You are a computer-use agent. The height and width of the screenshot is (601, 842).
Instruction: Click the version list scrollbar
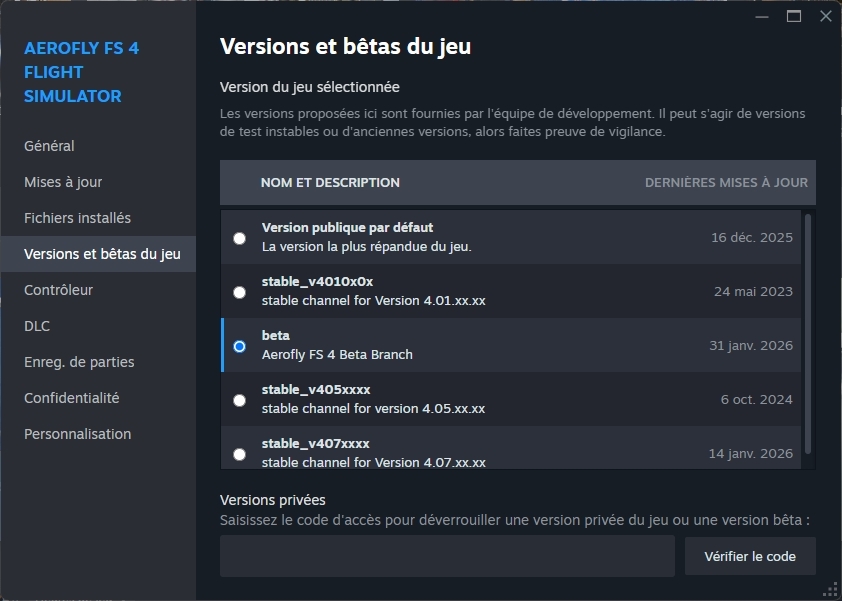(x=808, y=334)
